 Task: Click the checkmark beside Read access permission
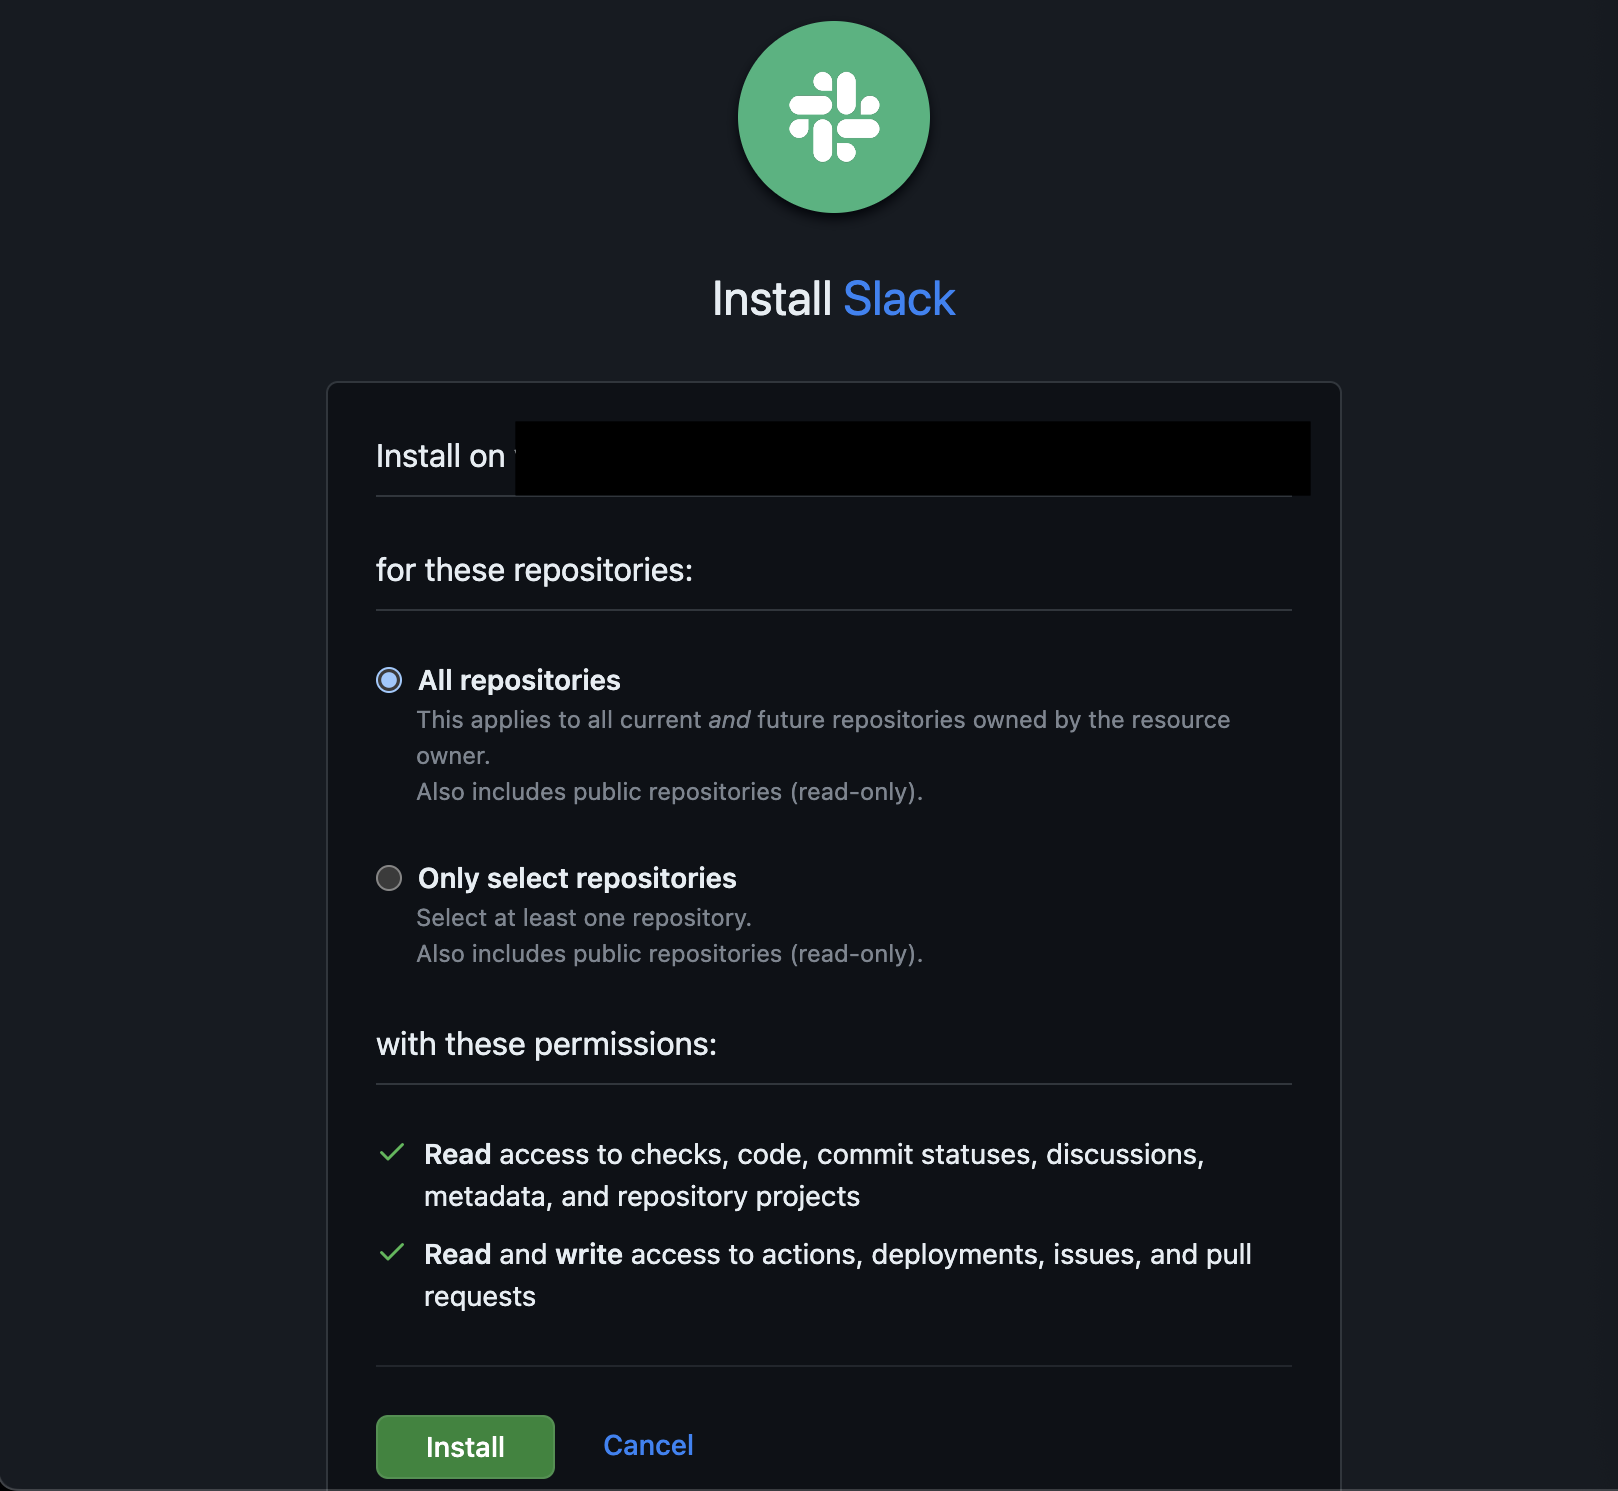pos(392,1153)
